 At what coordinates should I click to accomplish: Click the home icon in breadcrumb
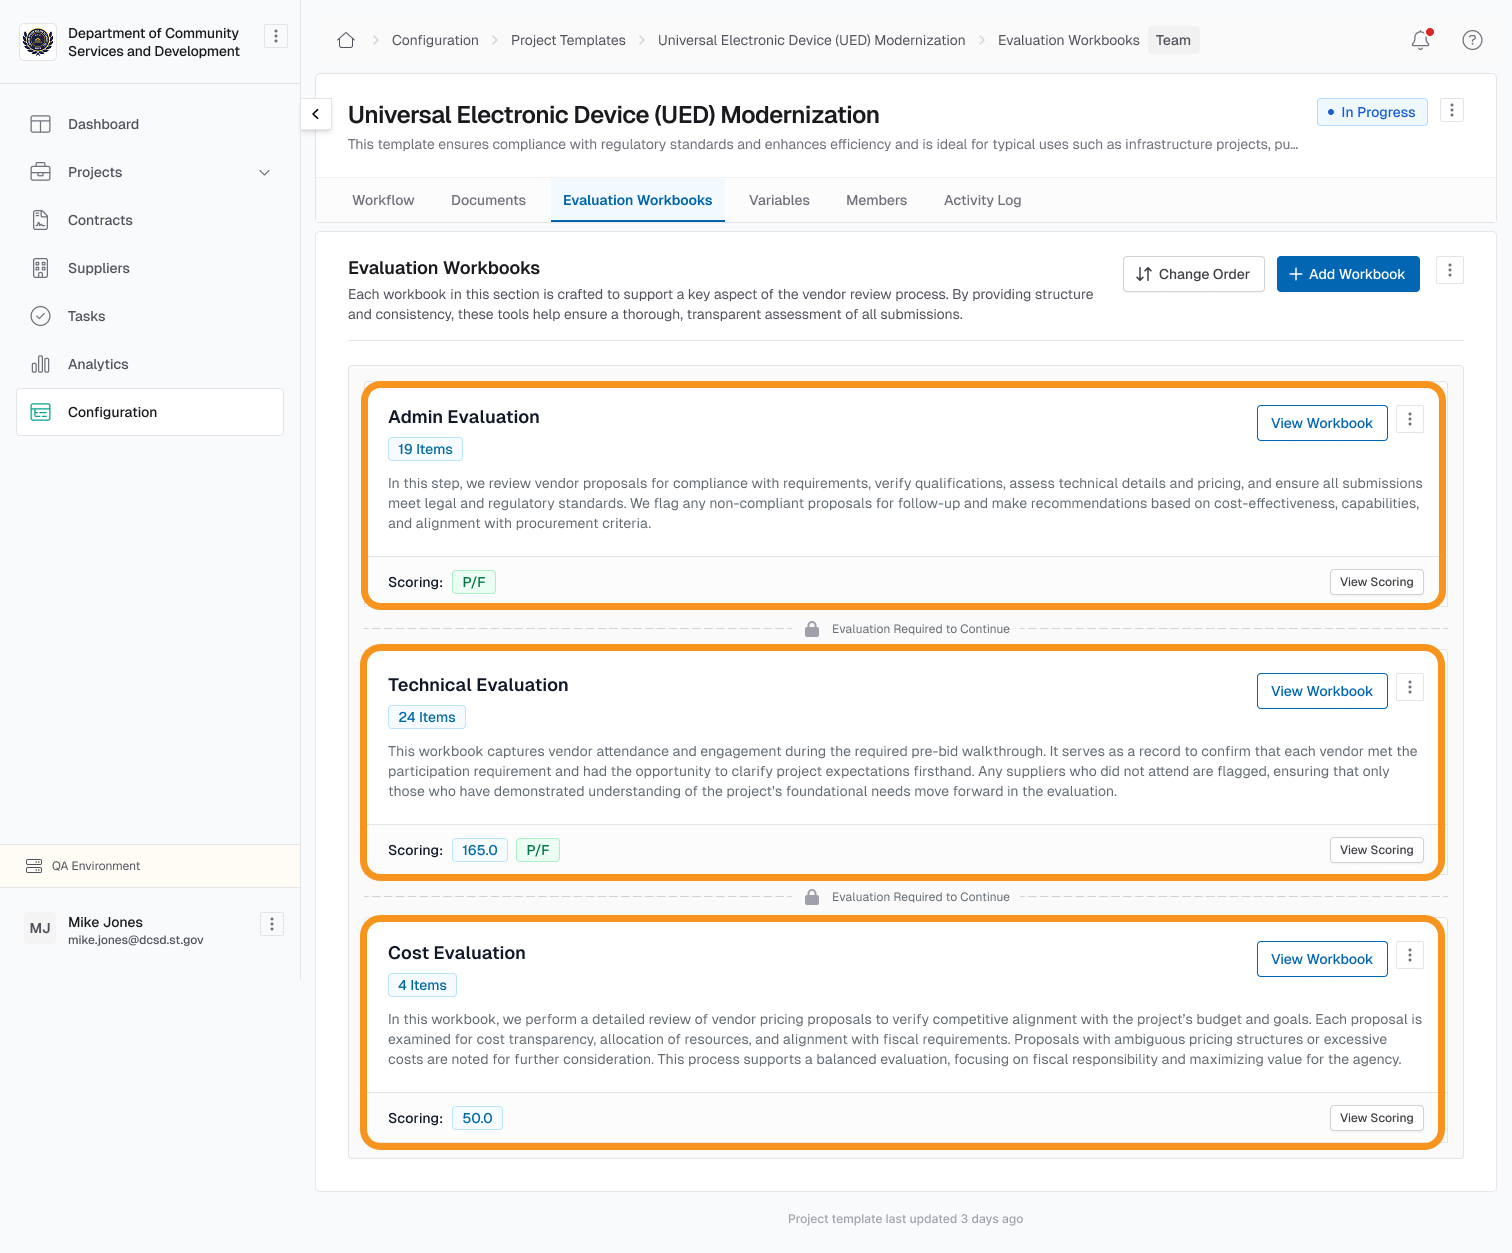tap(346, 40)
